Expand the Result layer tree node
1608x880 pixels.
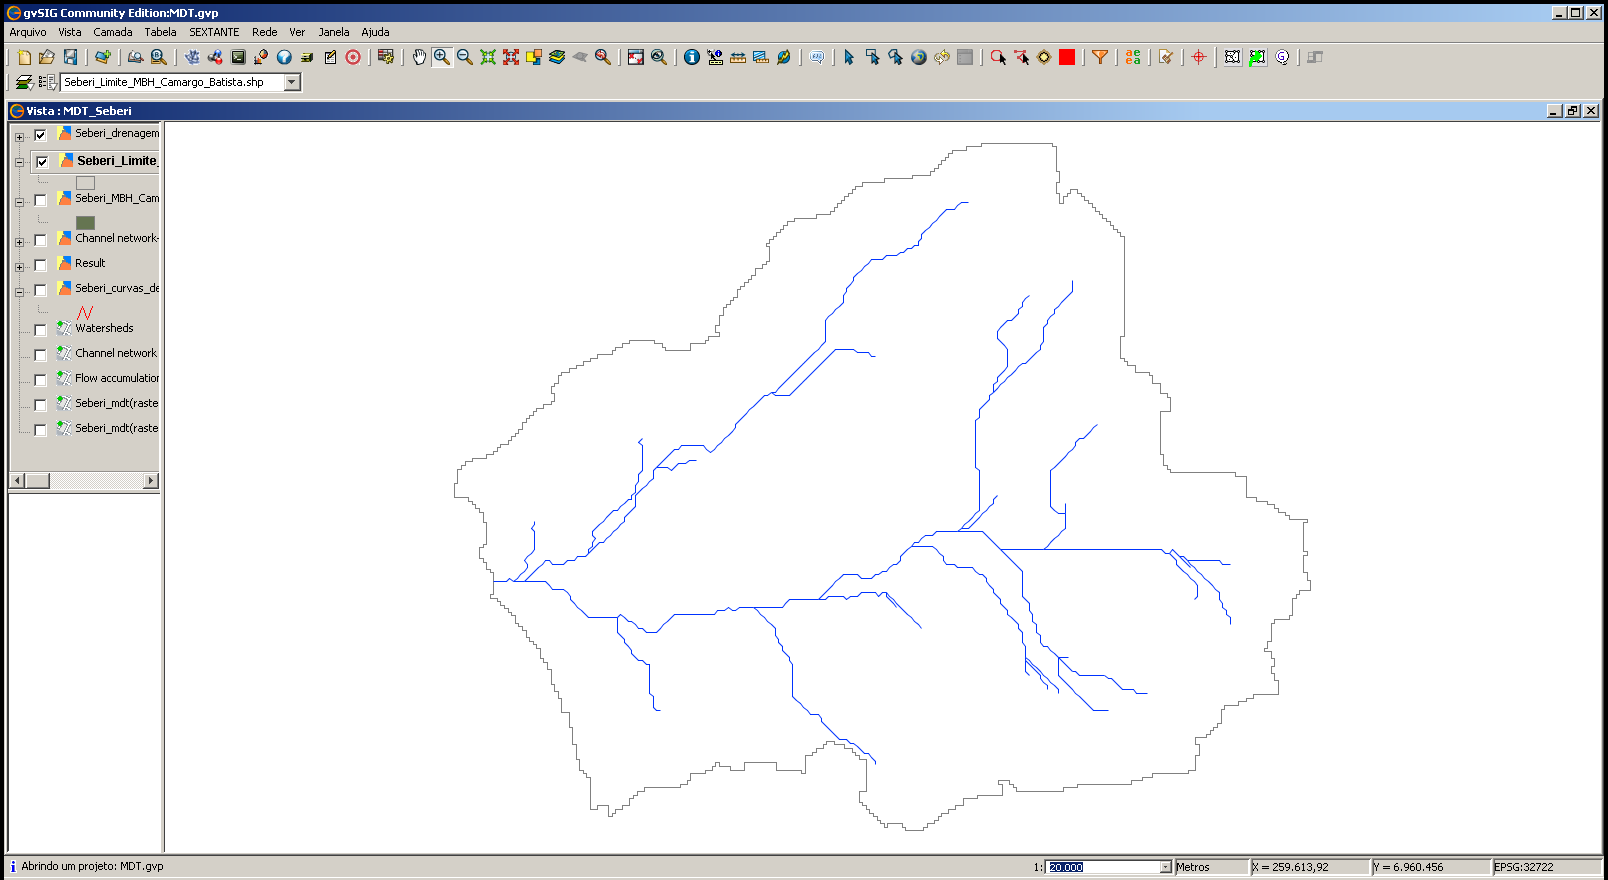click(x=19, y=267)
